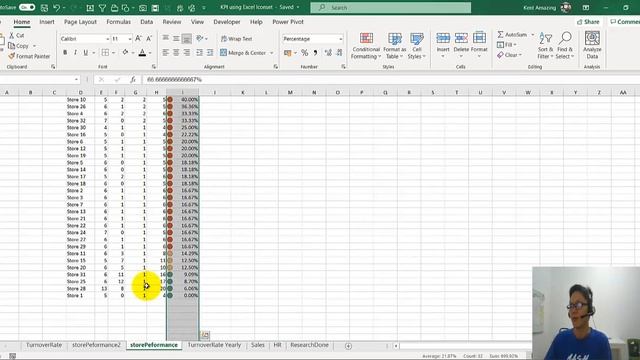Switch to the storePeformance2 sheet tab
640x360 pixels.
[x=96, y=345]
